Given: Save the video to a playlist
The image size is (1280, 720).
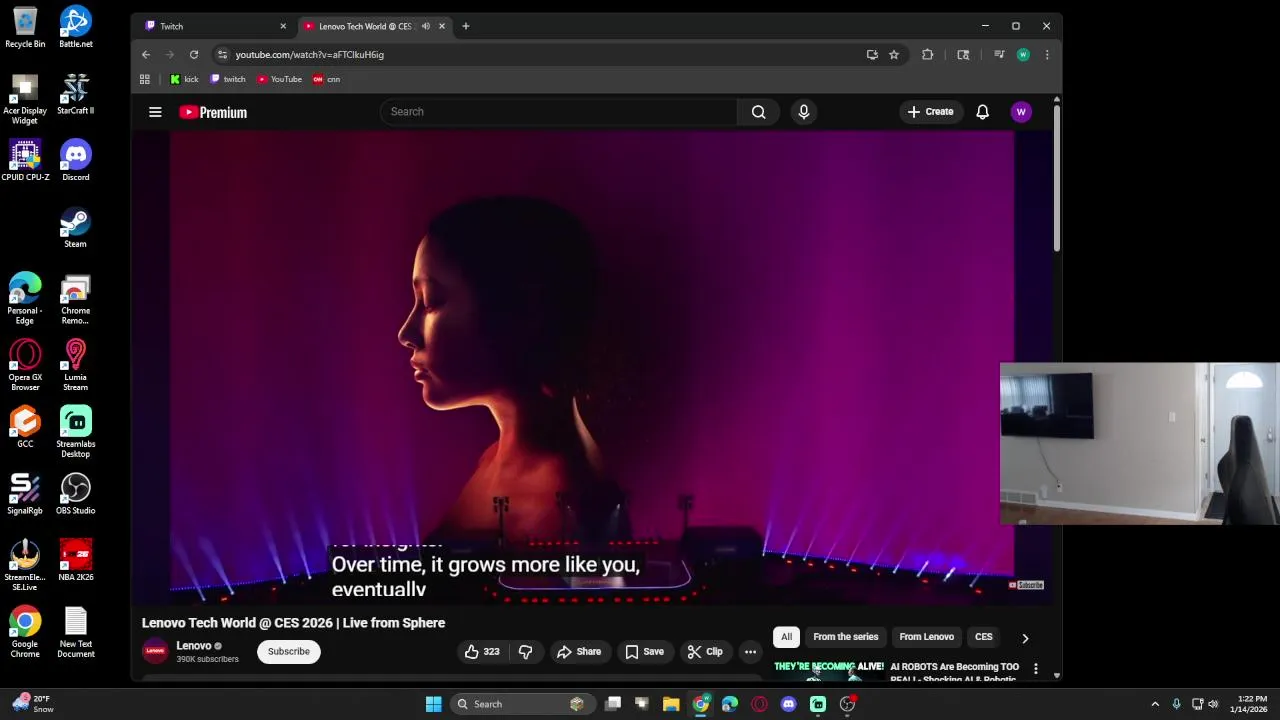Looking at the screenshot, I should [644, 652].
